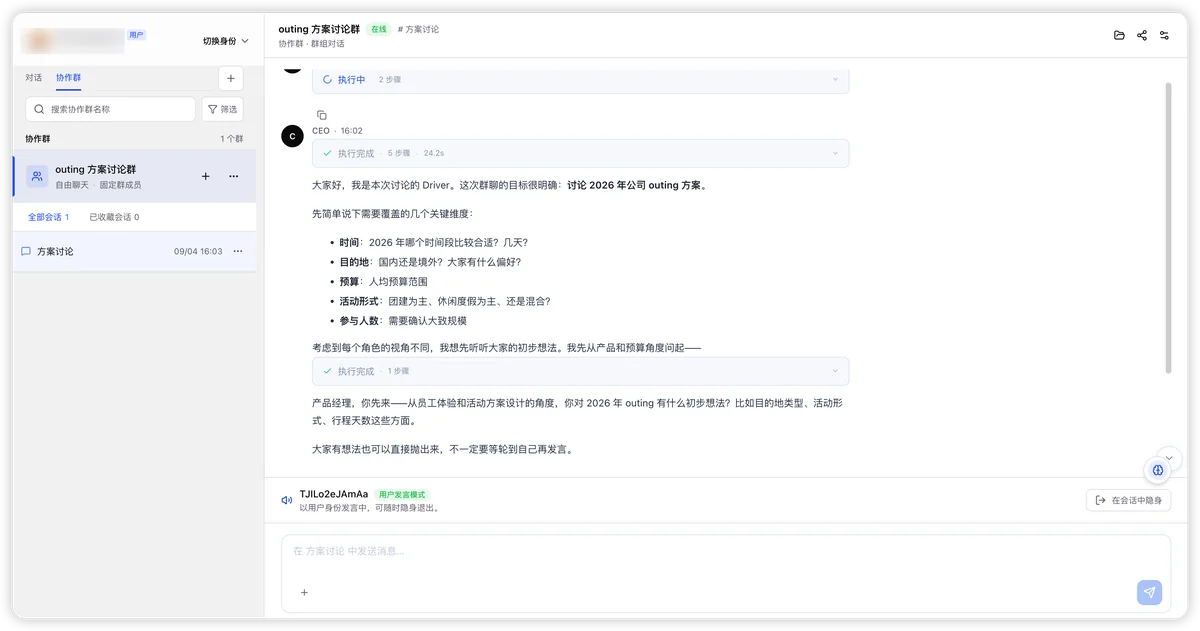This screenshot has width=1200, height=631.
Task: Click magnifier icon in group search box
Action: pos(39,109)
